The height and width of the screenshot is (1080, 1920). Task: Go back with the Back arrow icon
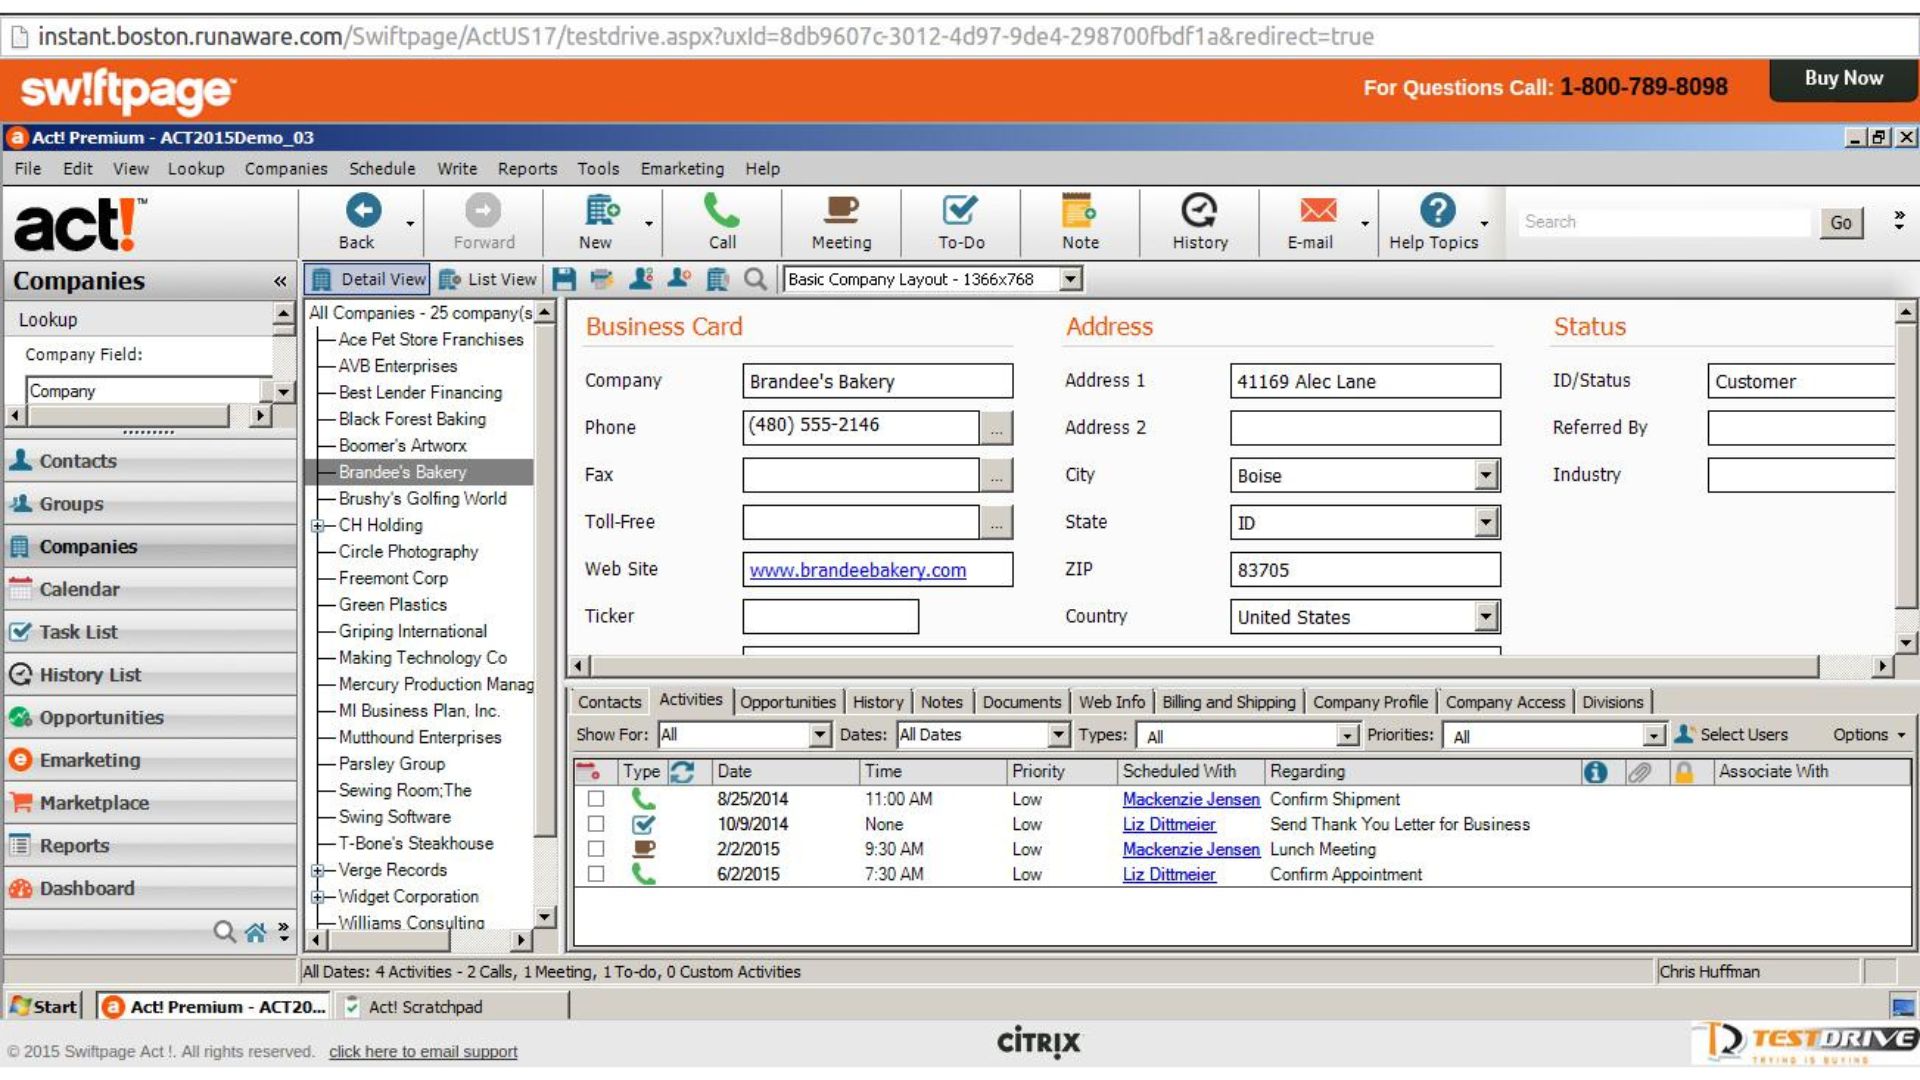tap(362, 211)
